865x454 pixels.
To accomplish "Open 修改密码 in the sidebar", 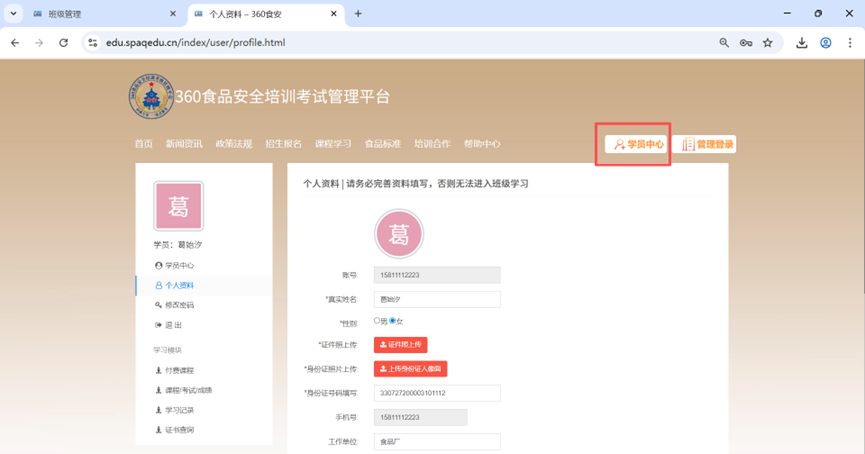I will [x=179, y=305].
